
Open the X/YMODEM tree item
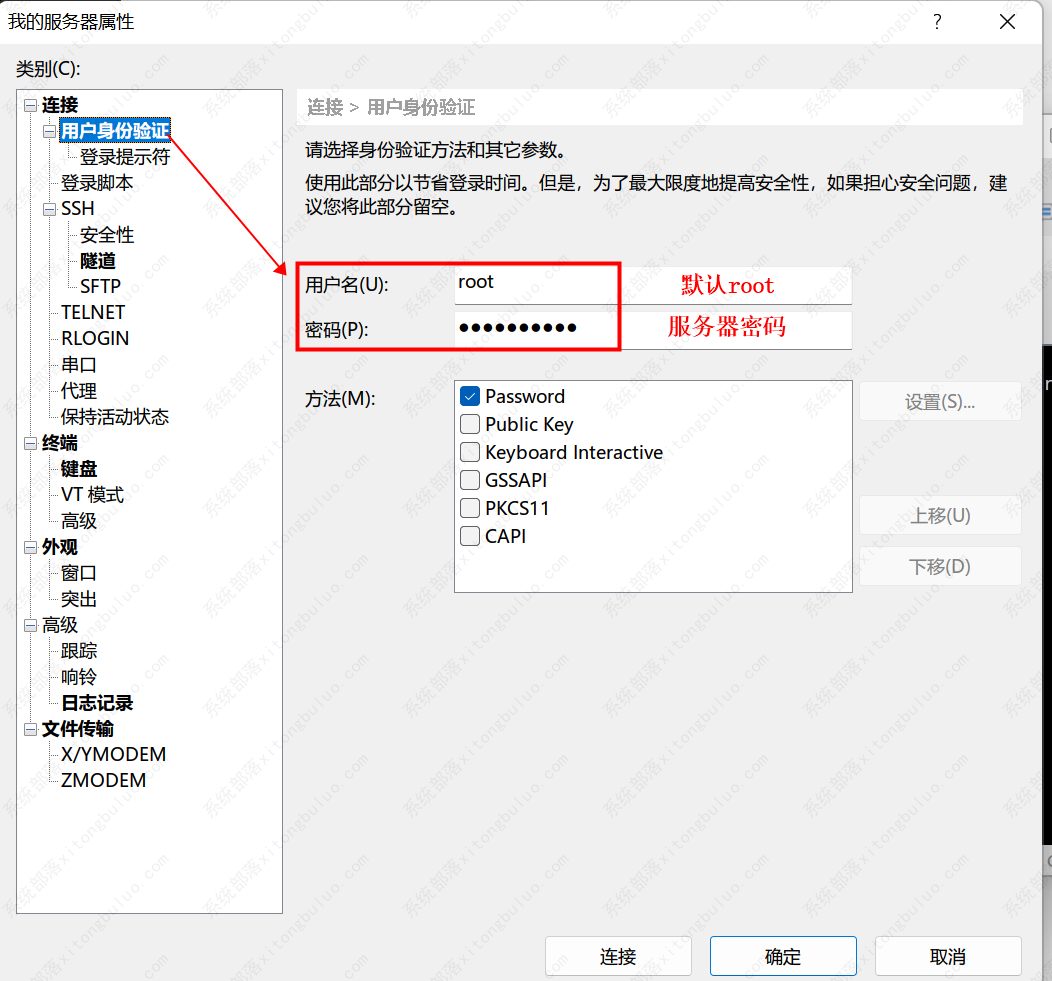click(x=113, y=755)
